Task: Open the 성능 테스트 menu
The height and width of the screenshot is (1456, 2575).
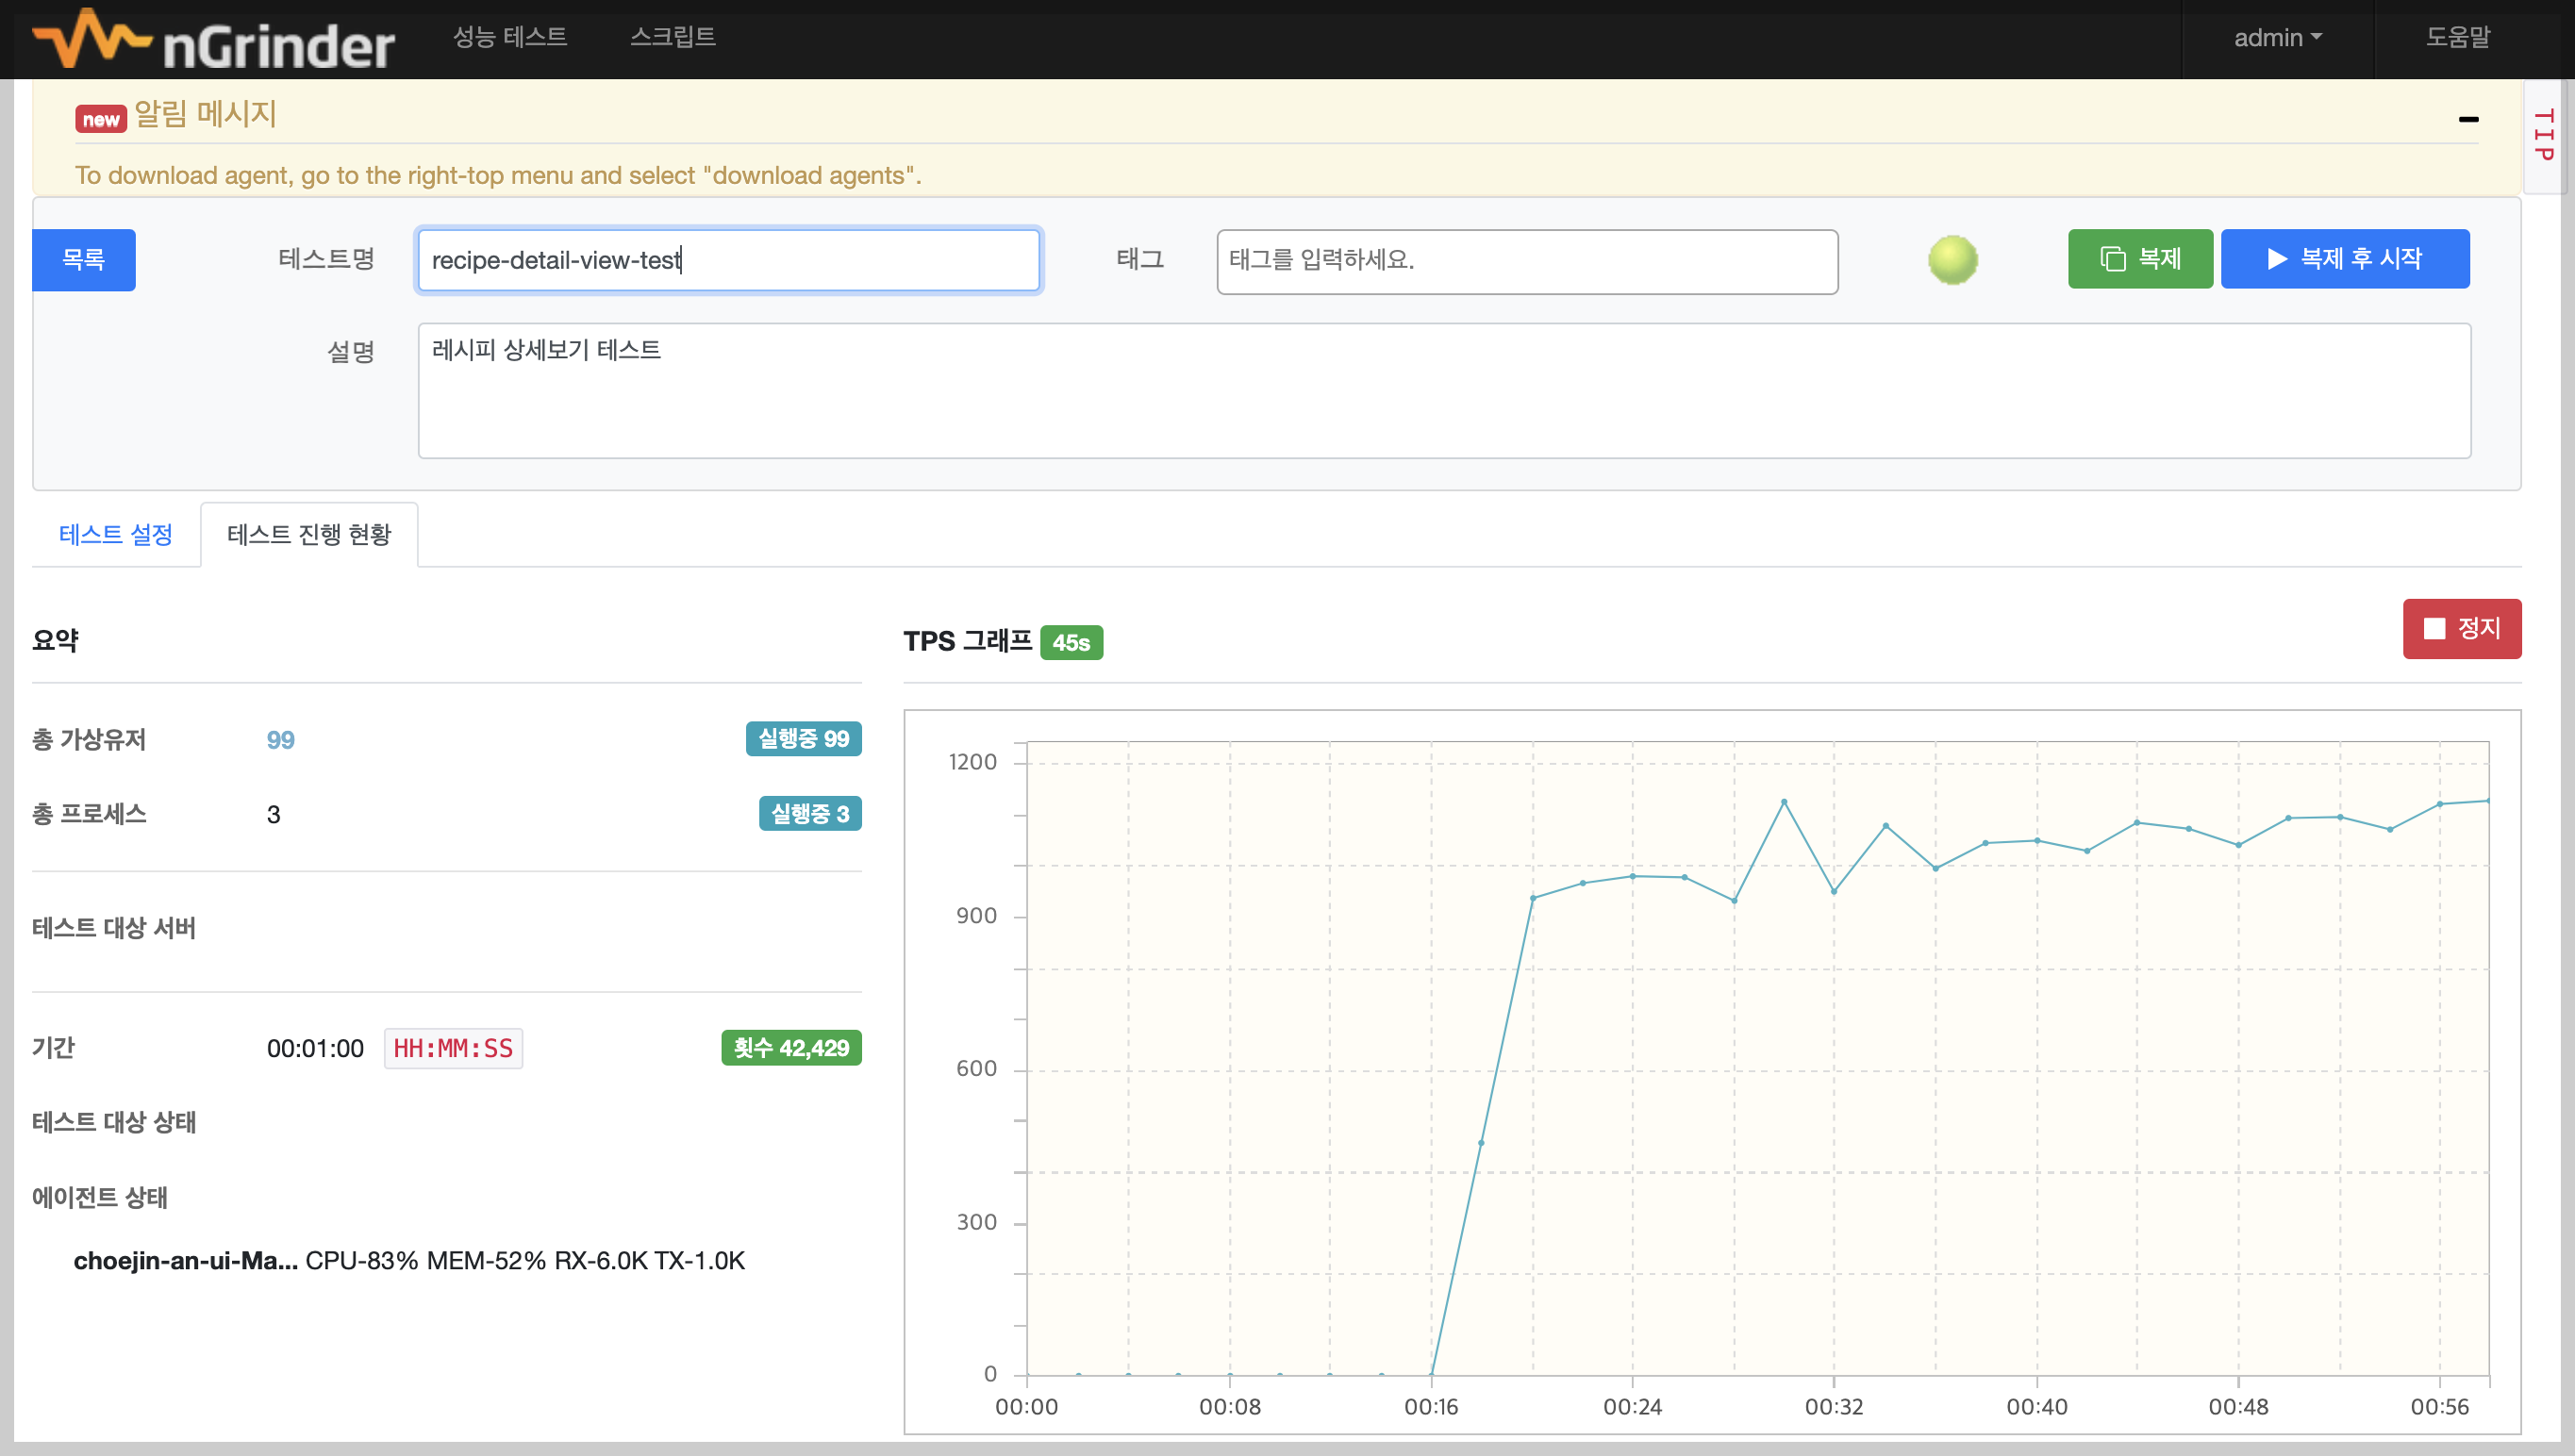Action: click(x=510, y=37)
